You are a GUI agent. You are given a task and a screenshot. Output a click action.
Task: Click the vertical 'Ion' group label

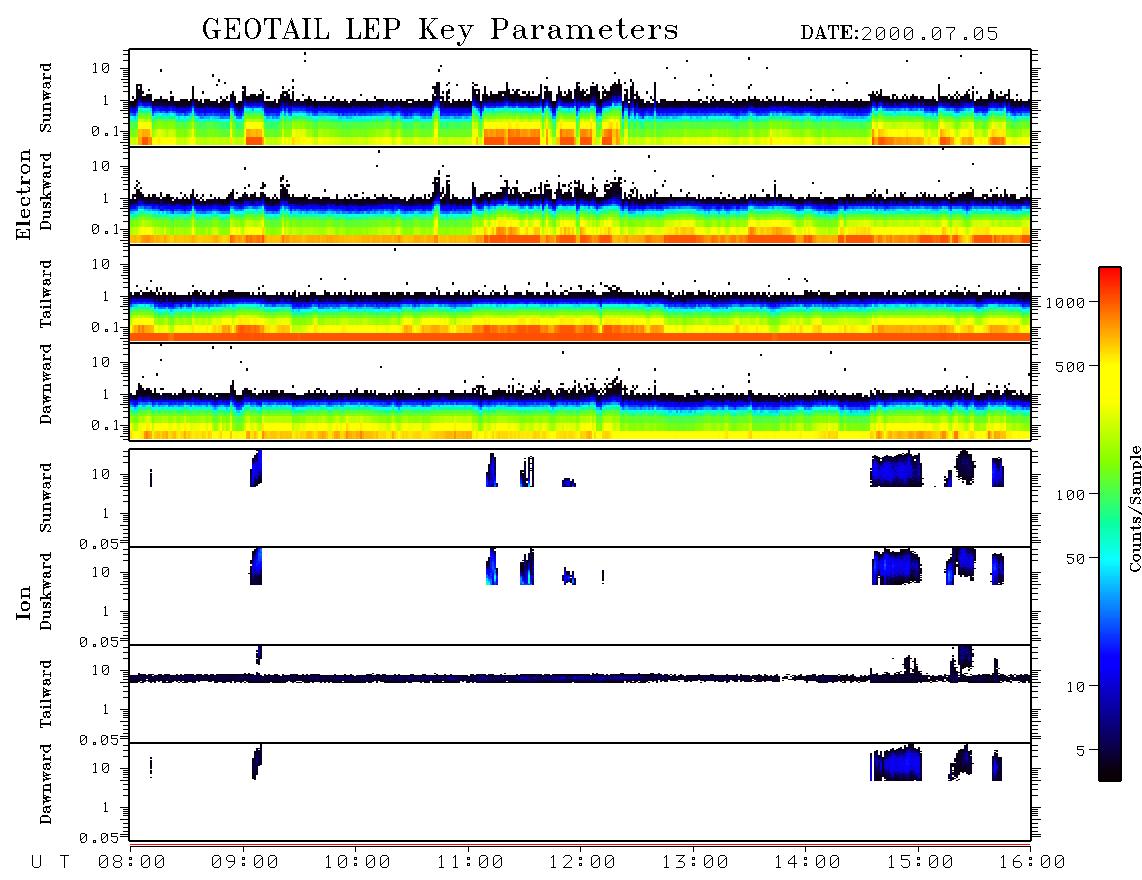(x=24, y=602)
